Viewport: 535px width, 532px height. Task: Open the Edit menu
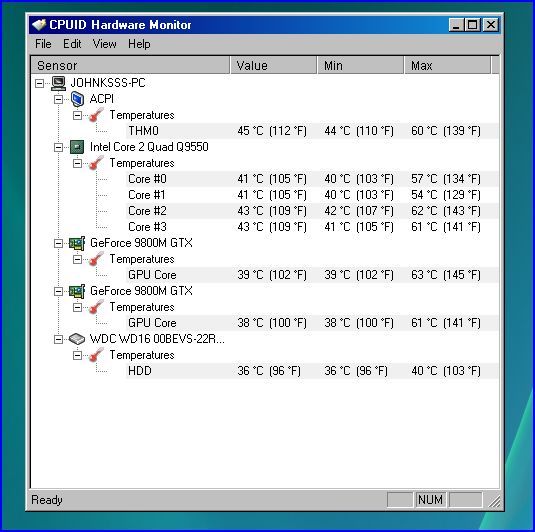point(72,44)
